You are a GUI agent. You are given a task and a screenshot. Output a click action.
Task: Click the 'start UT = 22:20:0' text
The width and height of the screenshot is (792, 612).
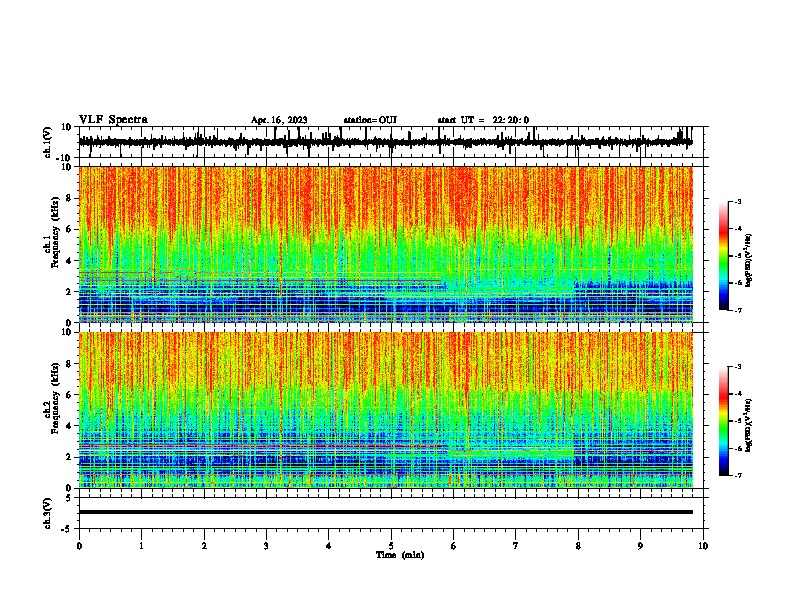pos(483,120)
